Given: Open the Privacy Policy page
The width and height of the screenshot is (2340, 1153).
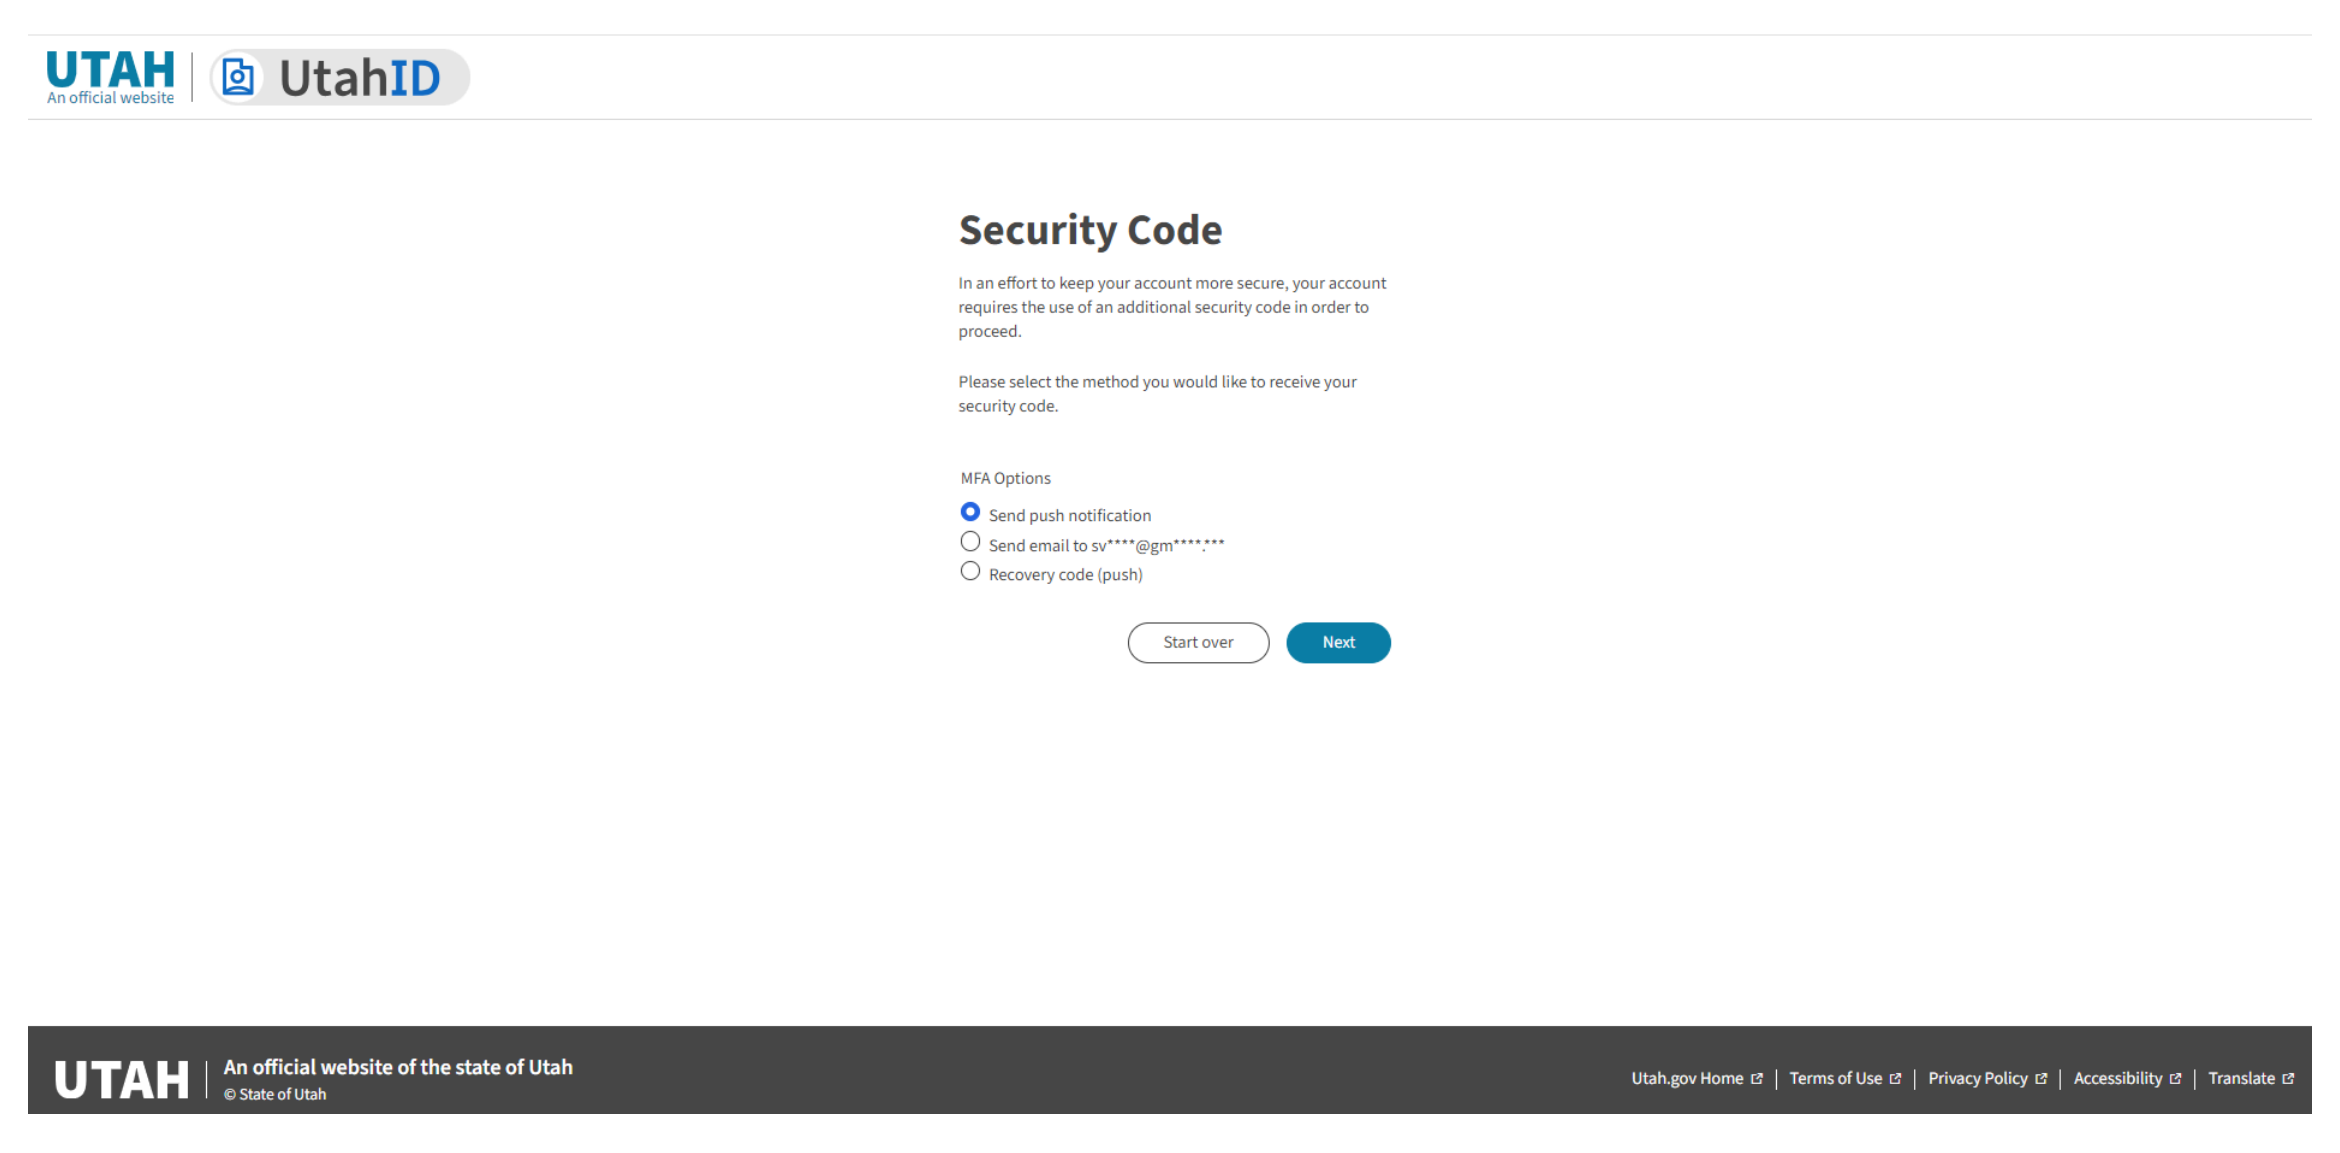Looking at the screenshot, I should [x=1978, y=1078].
